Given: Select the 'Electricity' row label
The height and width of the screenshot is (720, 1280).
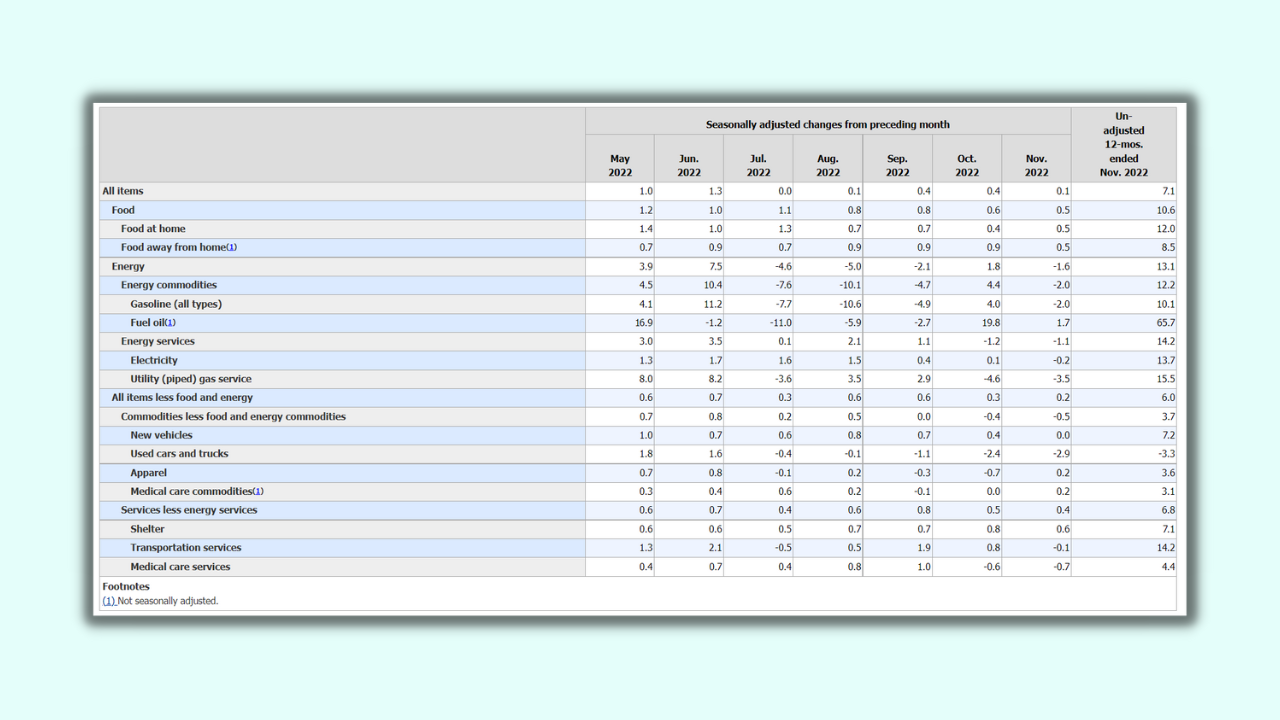Looking at the screenshot, I should pos(154,360).
